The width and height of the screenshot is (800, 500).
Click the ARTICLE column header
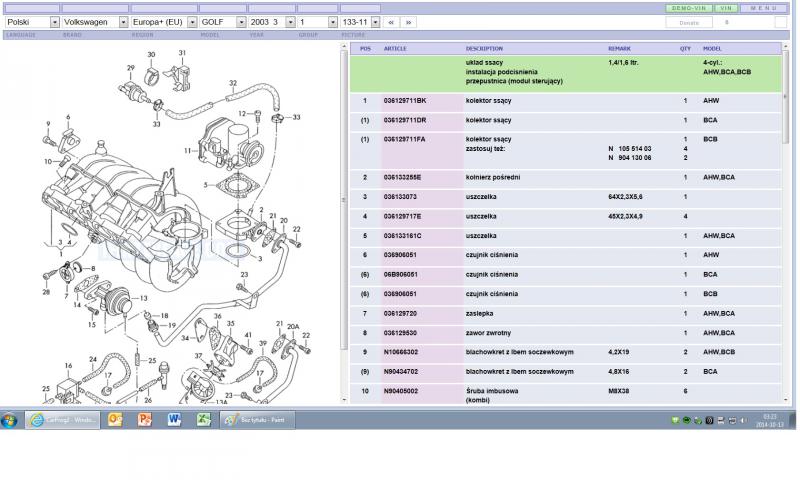[x=395, y=49]
